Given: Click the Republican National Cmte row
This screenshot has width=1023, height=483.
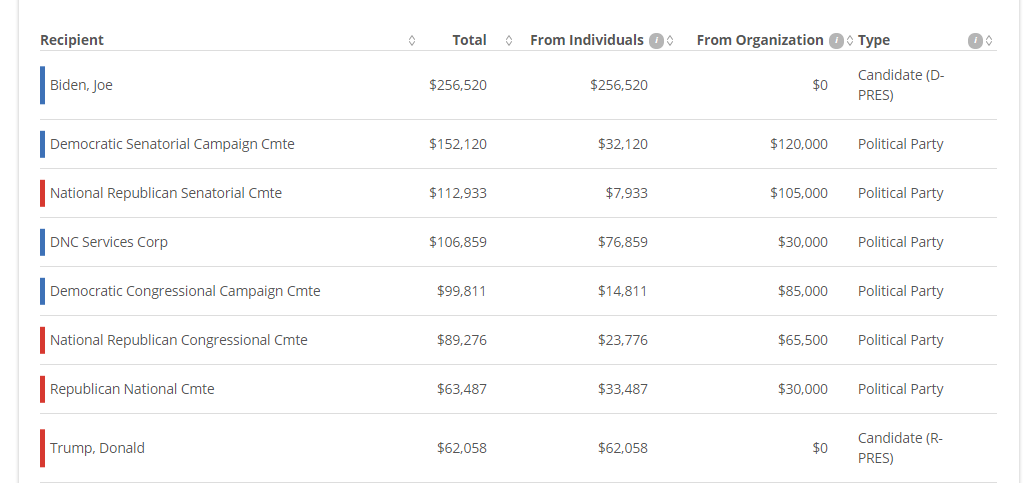Looking at the screenshot, I should pos(518,389).
